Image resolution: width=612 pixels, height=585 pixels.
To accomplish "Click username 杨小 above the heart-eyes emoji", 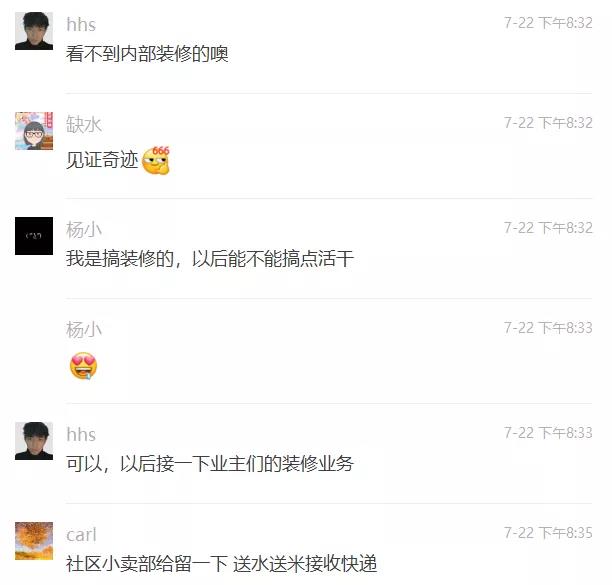I will tap(84, 329).
